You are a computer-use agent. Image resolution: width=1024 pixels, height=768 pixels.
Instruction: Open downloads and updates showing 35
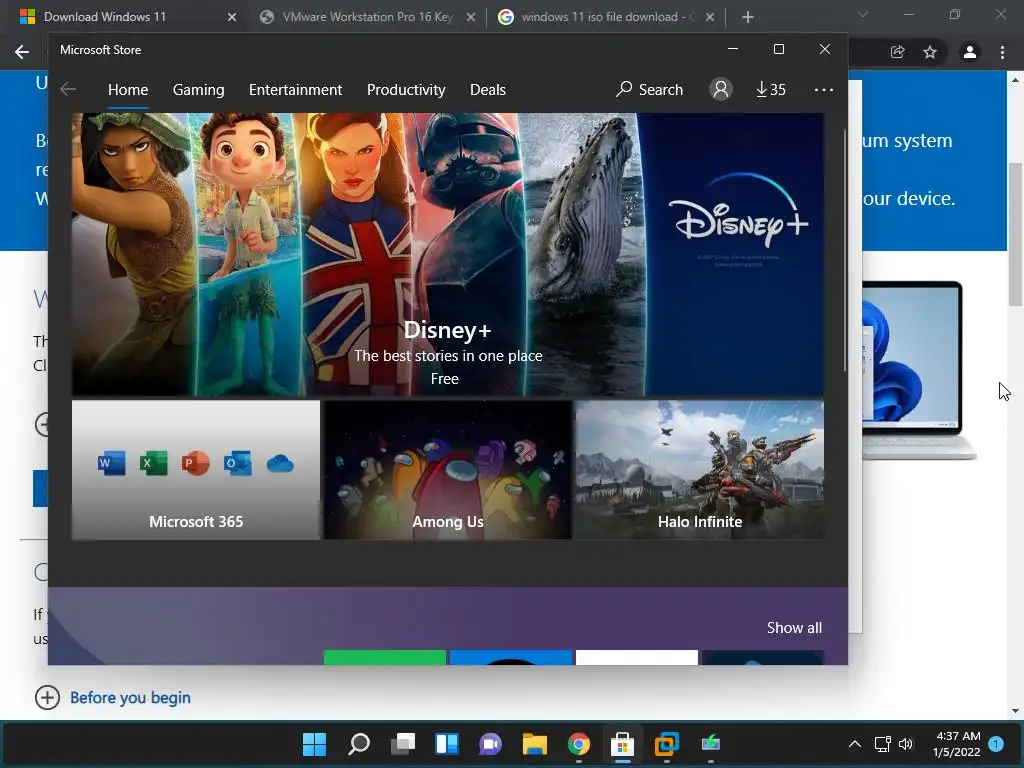771,89
